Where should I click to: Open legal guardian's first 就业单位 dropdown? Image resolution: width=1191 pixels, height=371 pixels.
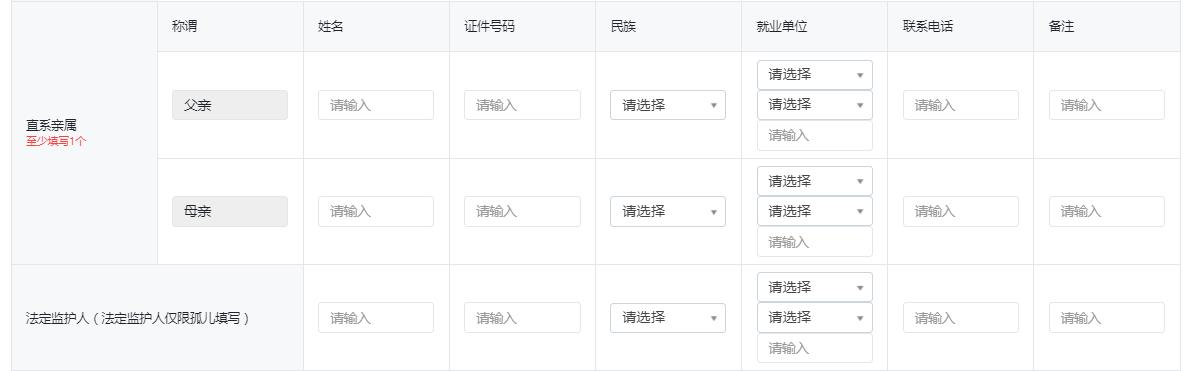[814, 287]
